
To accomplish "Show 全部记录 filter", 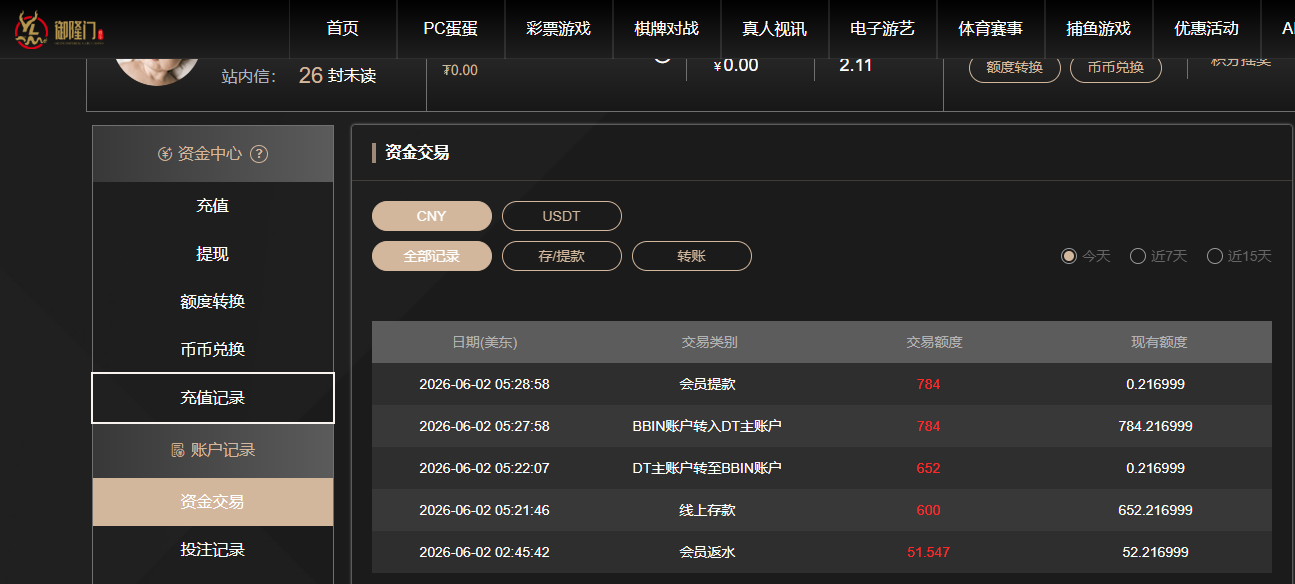I will point(432,256).
